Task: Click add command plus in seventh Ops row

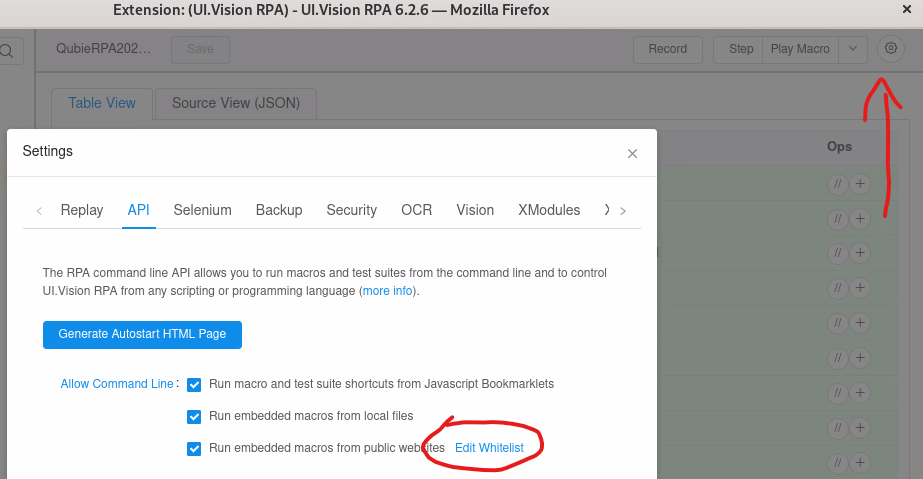Action: (860, 392)
